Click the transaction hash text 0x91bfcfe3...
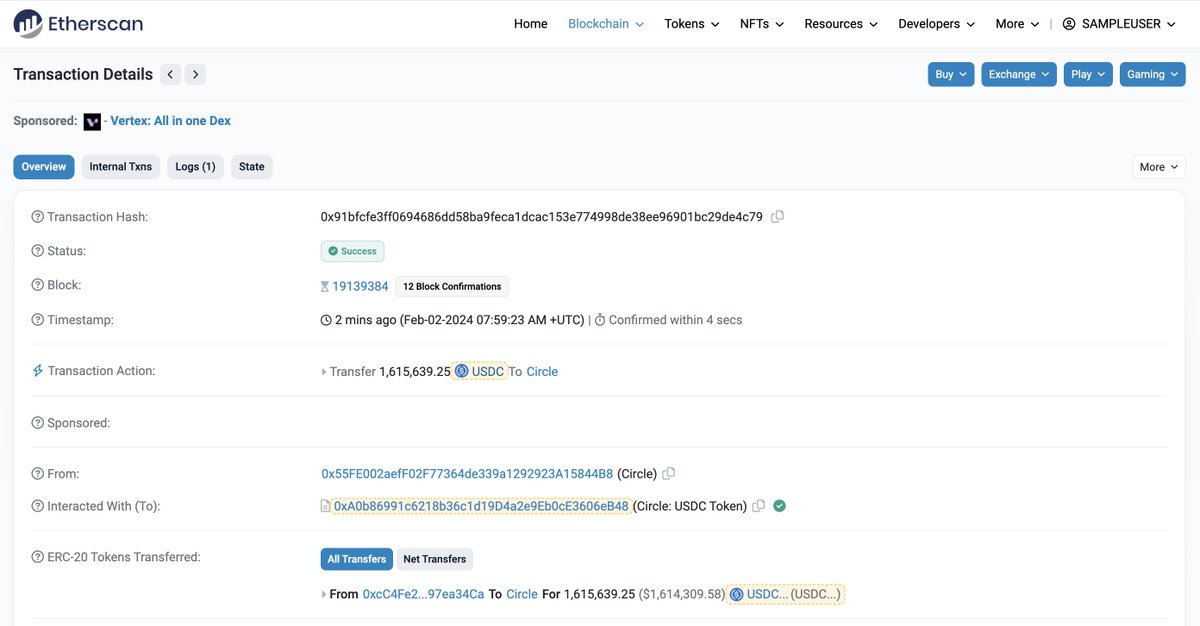The width and height of the screenshot is (1200, 626). pos(541,217)
